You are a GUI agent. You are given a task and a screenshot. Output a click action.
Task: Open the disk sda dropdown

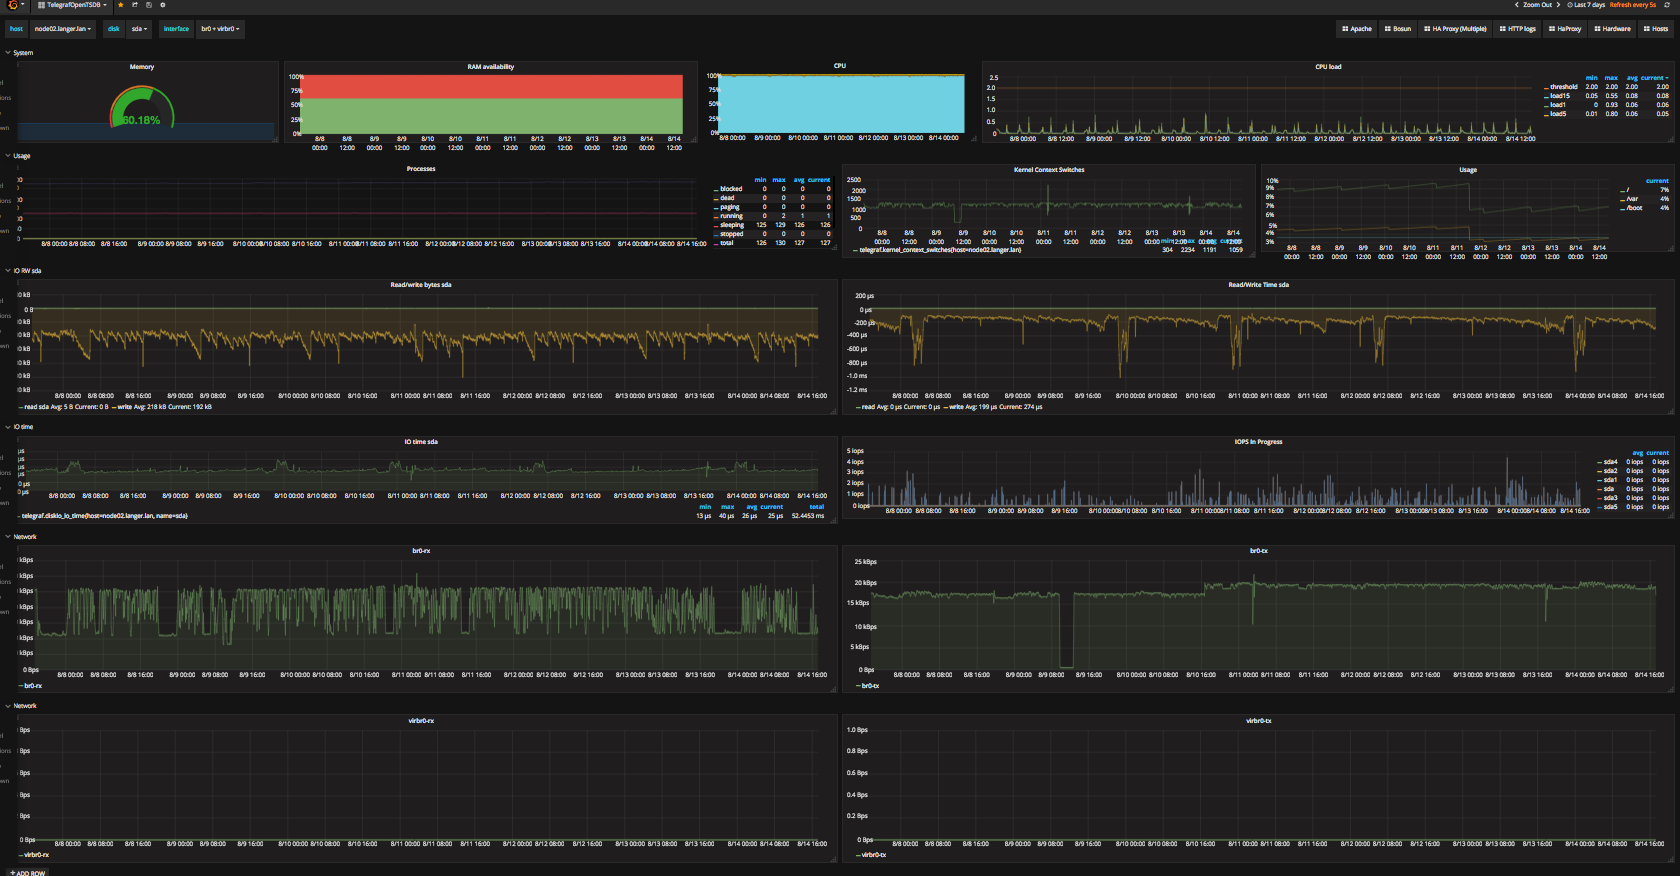(x=139, y=29)
